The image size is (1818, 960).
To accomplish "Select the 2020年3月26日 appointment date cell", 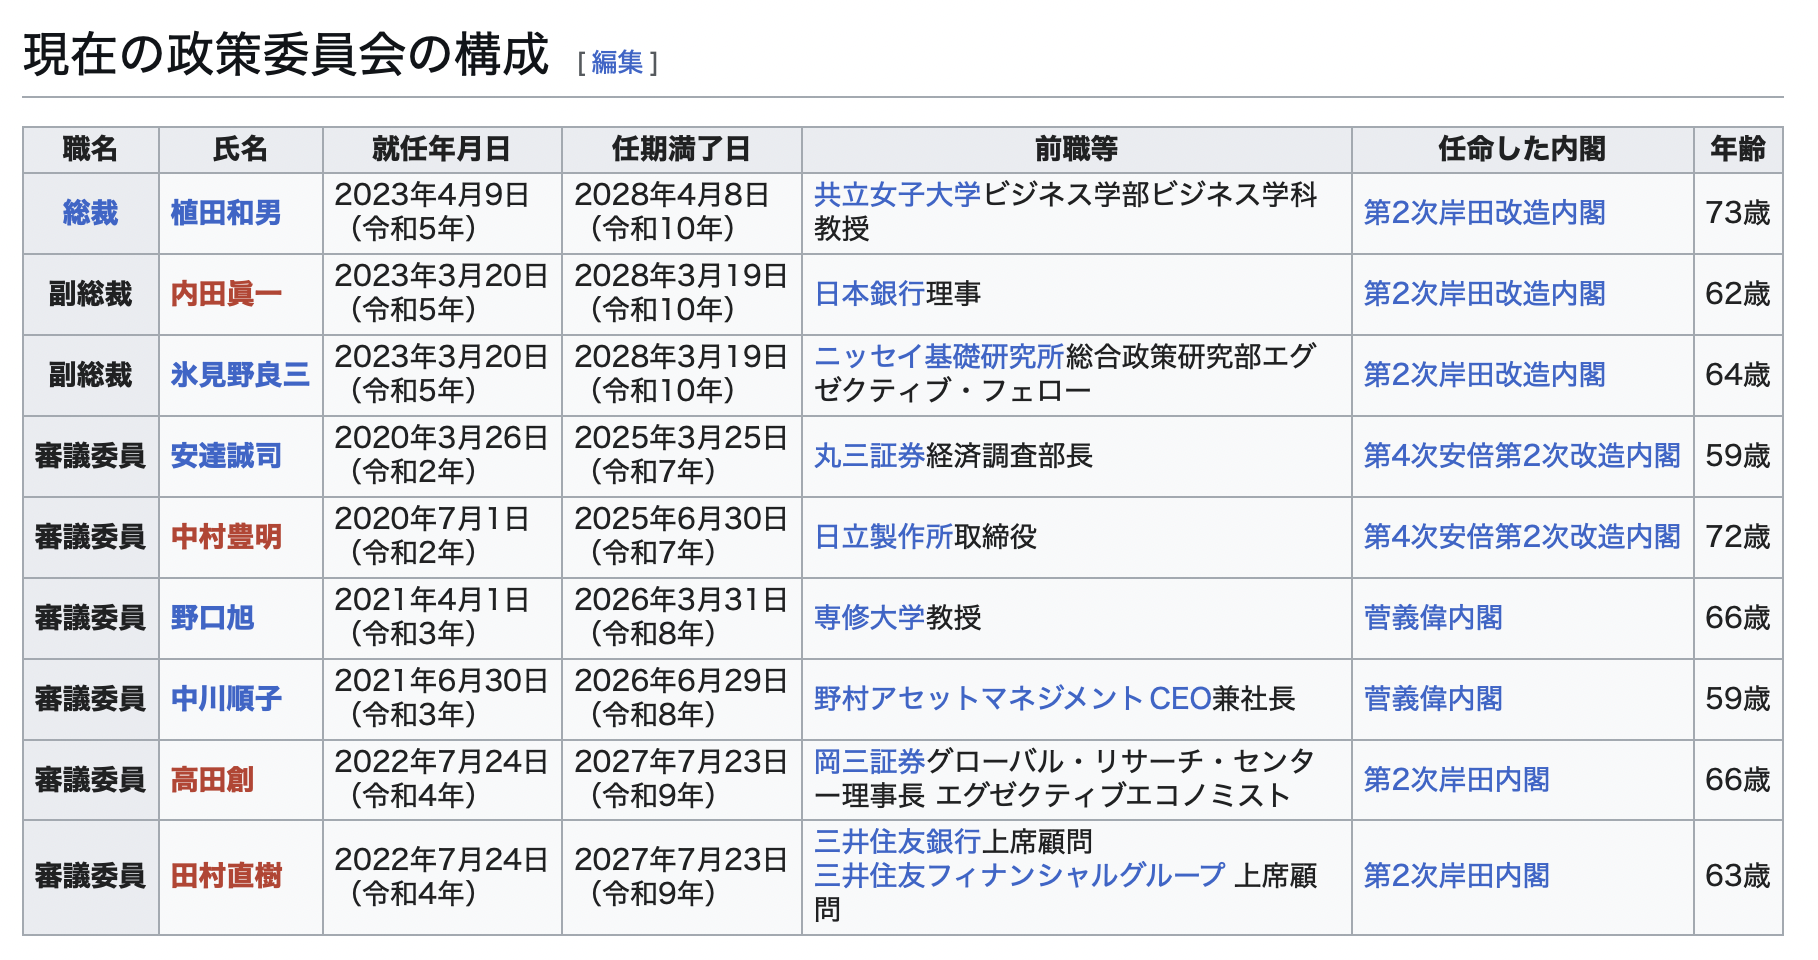I will 442,456.
